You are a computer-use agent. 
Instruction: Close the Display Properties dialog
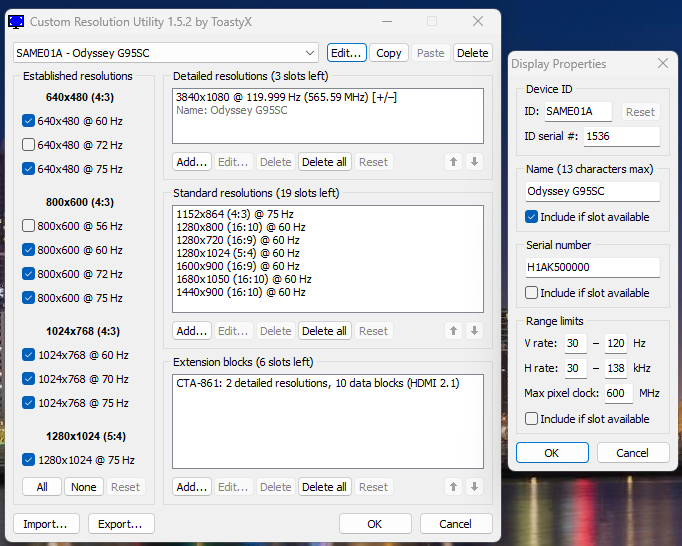pyautogui.click(x=662, y=64)
